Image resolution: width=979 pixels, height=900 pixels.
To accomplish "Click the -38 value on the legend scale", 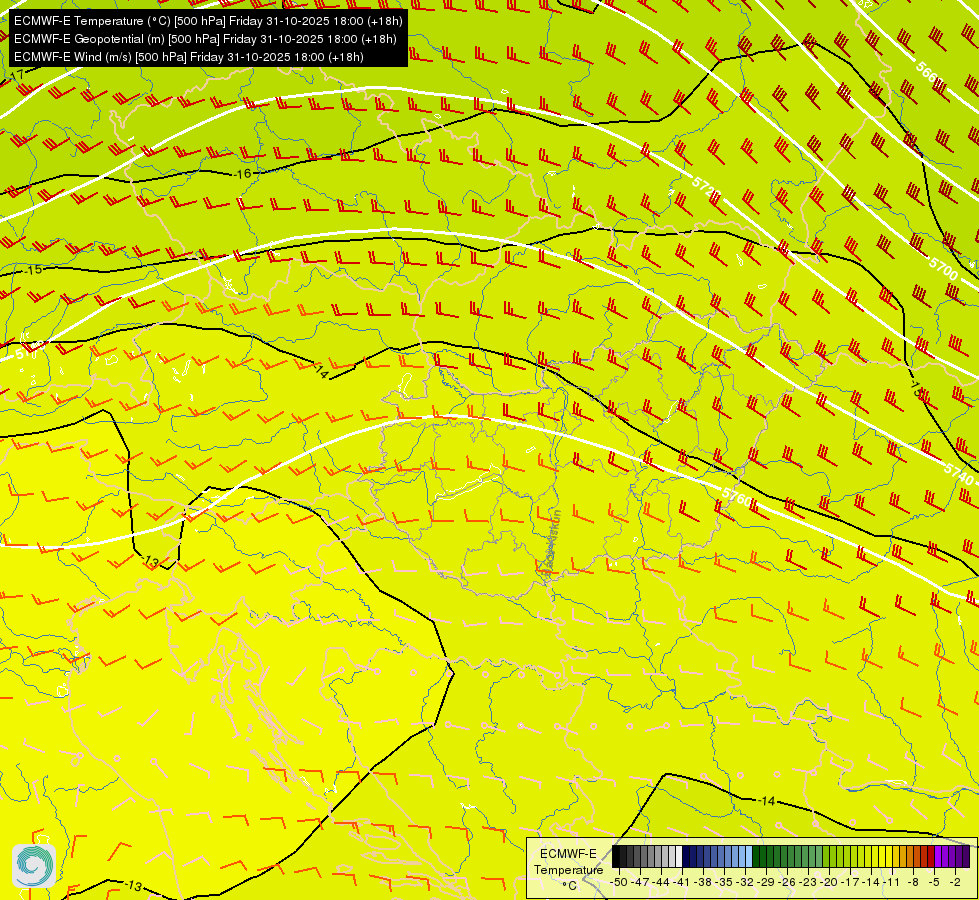I will tap(702, 882).
